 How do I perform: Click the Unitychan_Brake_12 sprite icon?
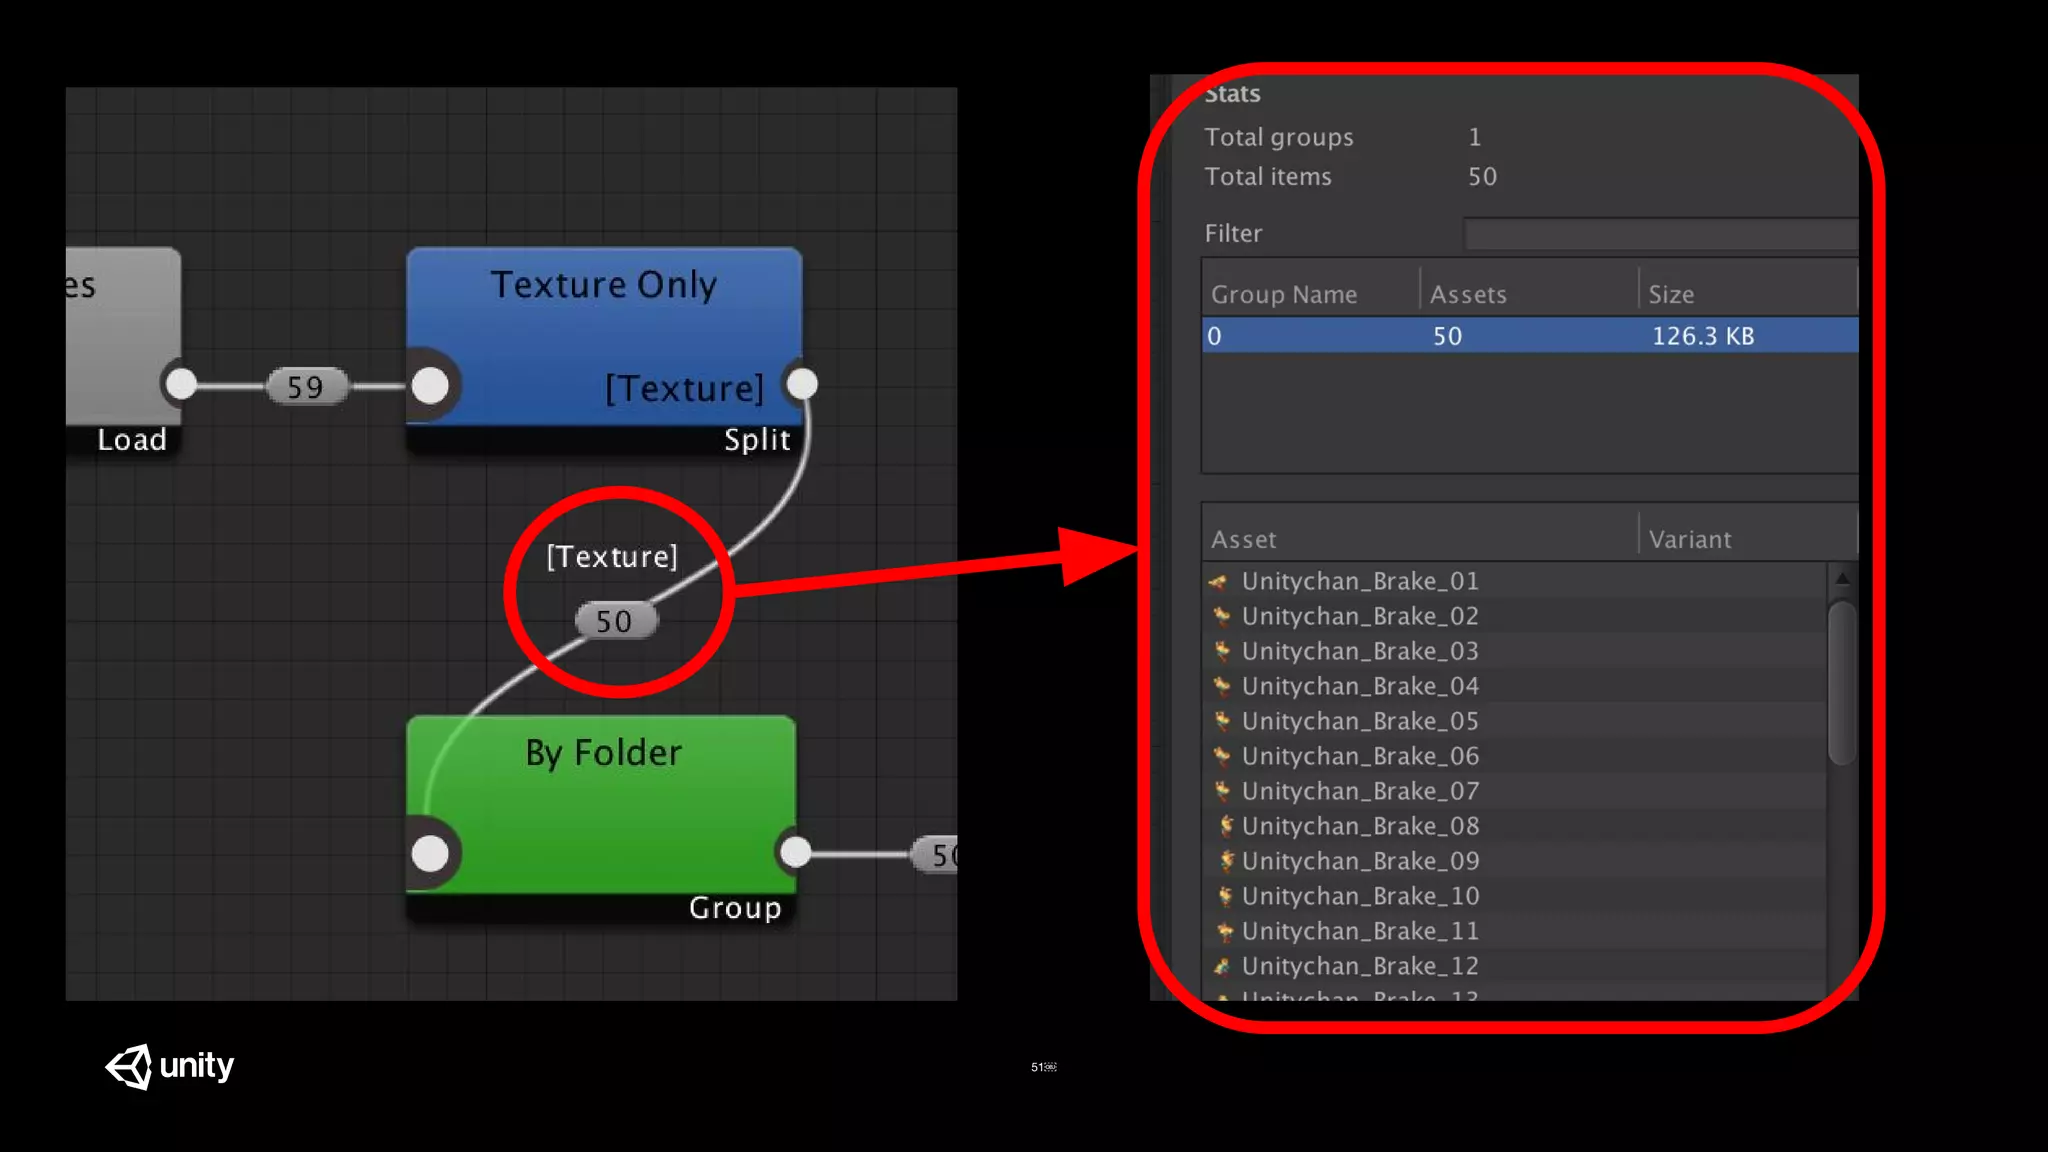click(x=1222, y=966)
